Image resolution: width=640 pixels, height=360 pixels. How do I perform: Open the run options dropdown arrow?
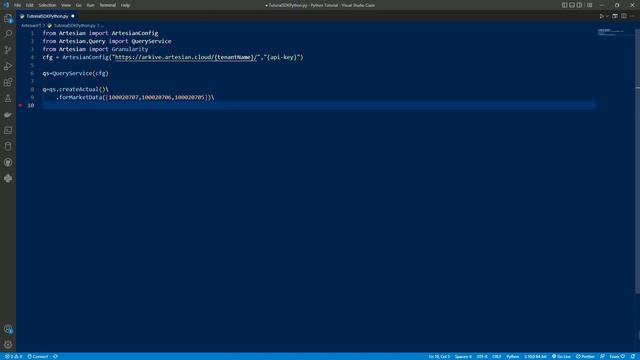607,16
